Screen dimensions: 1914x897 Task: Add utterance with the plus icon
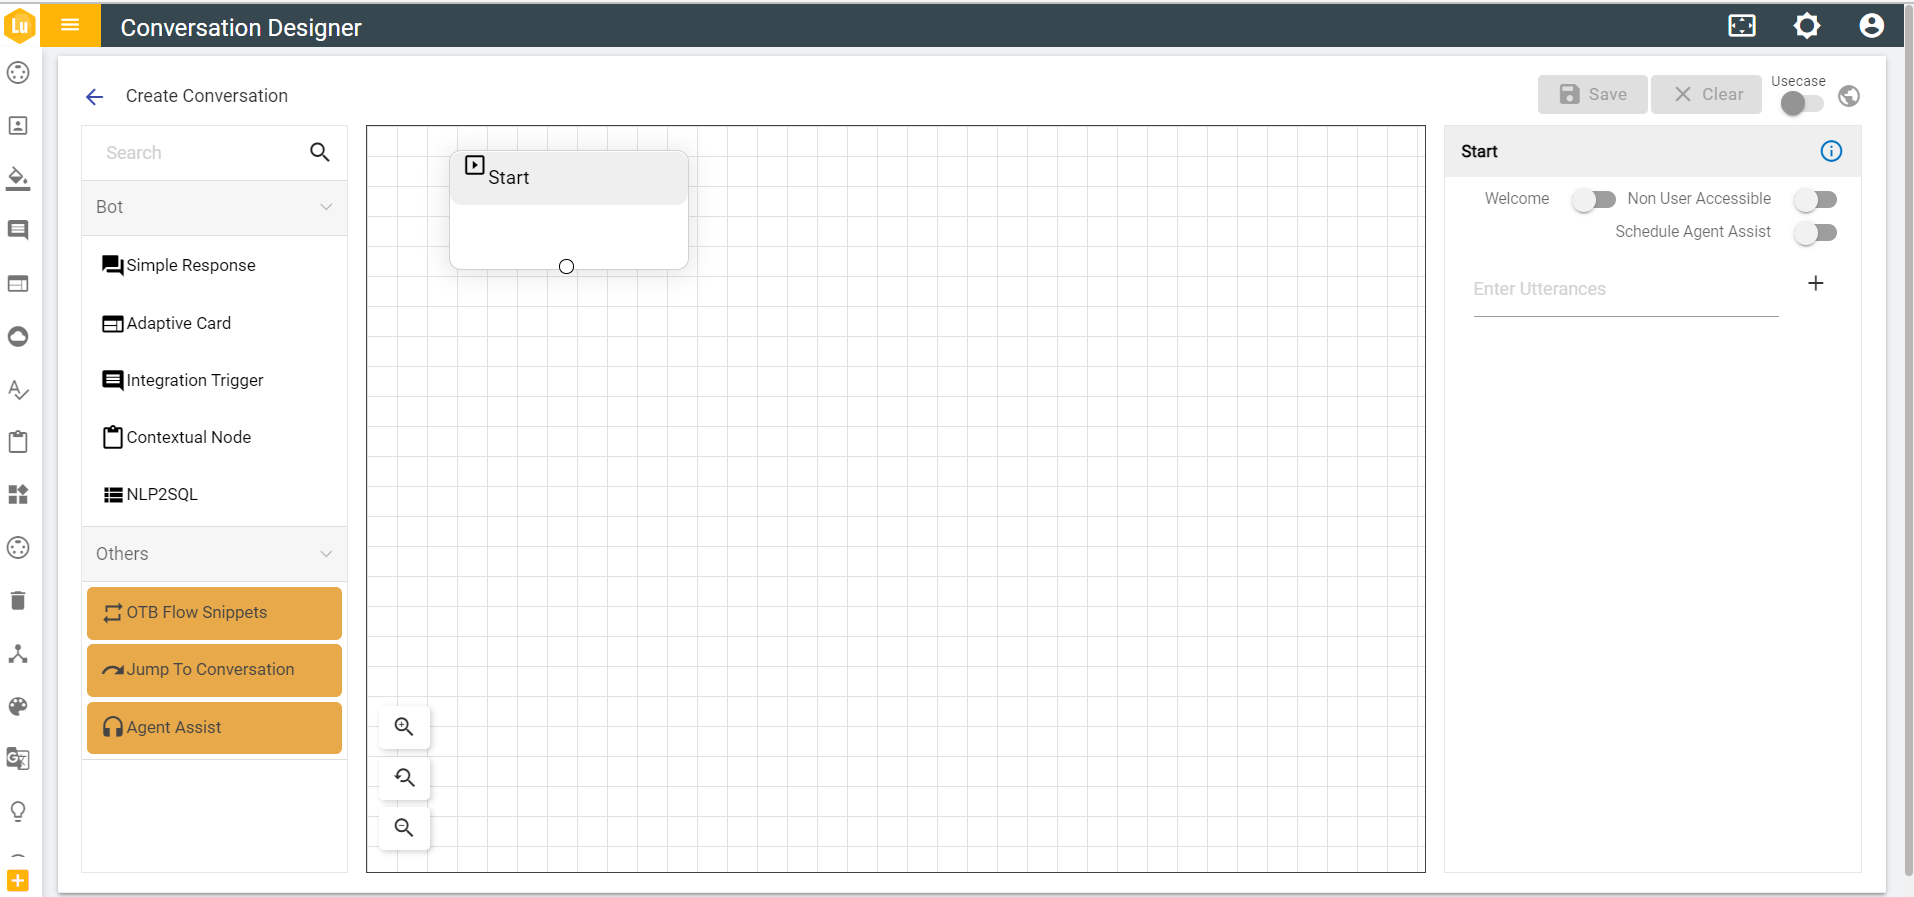[x=1816, y=283]
